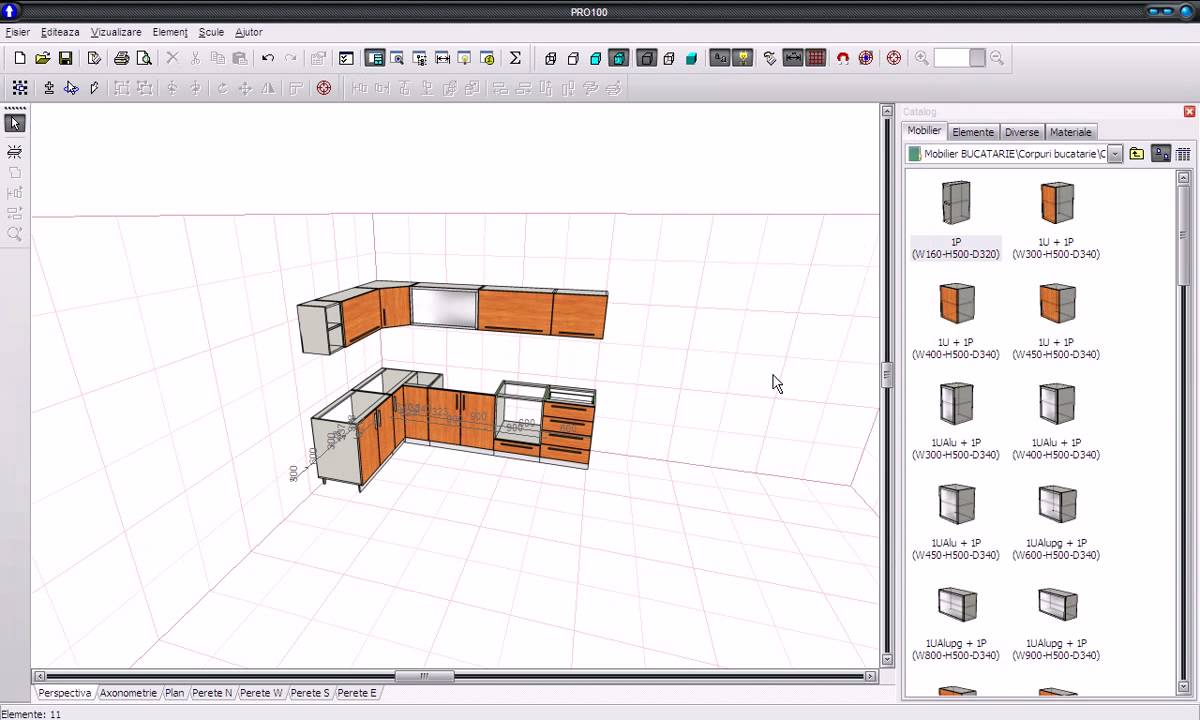The image size is (1200, 720).
Task: Toggle the red grid display button
Action: pyautogui.click(x=816, y=58)
